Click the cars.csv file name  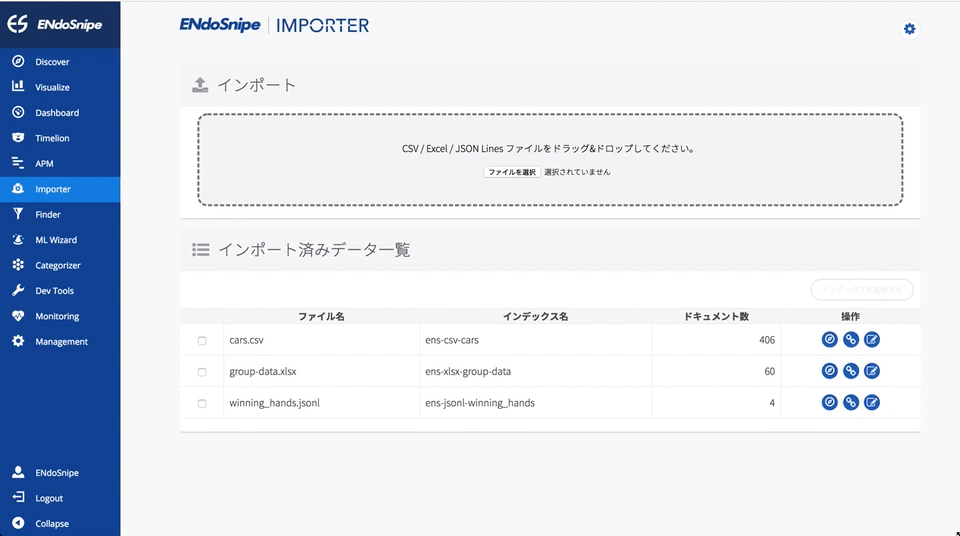(246, 340)
